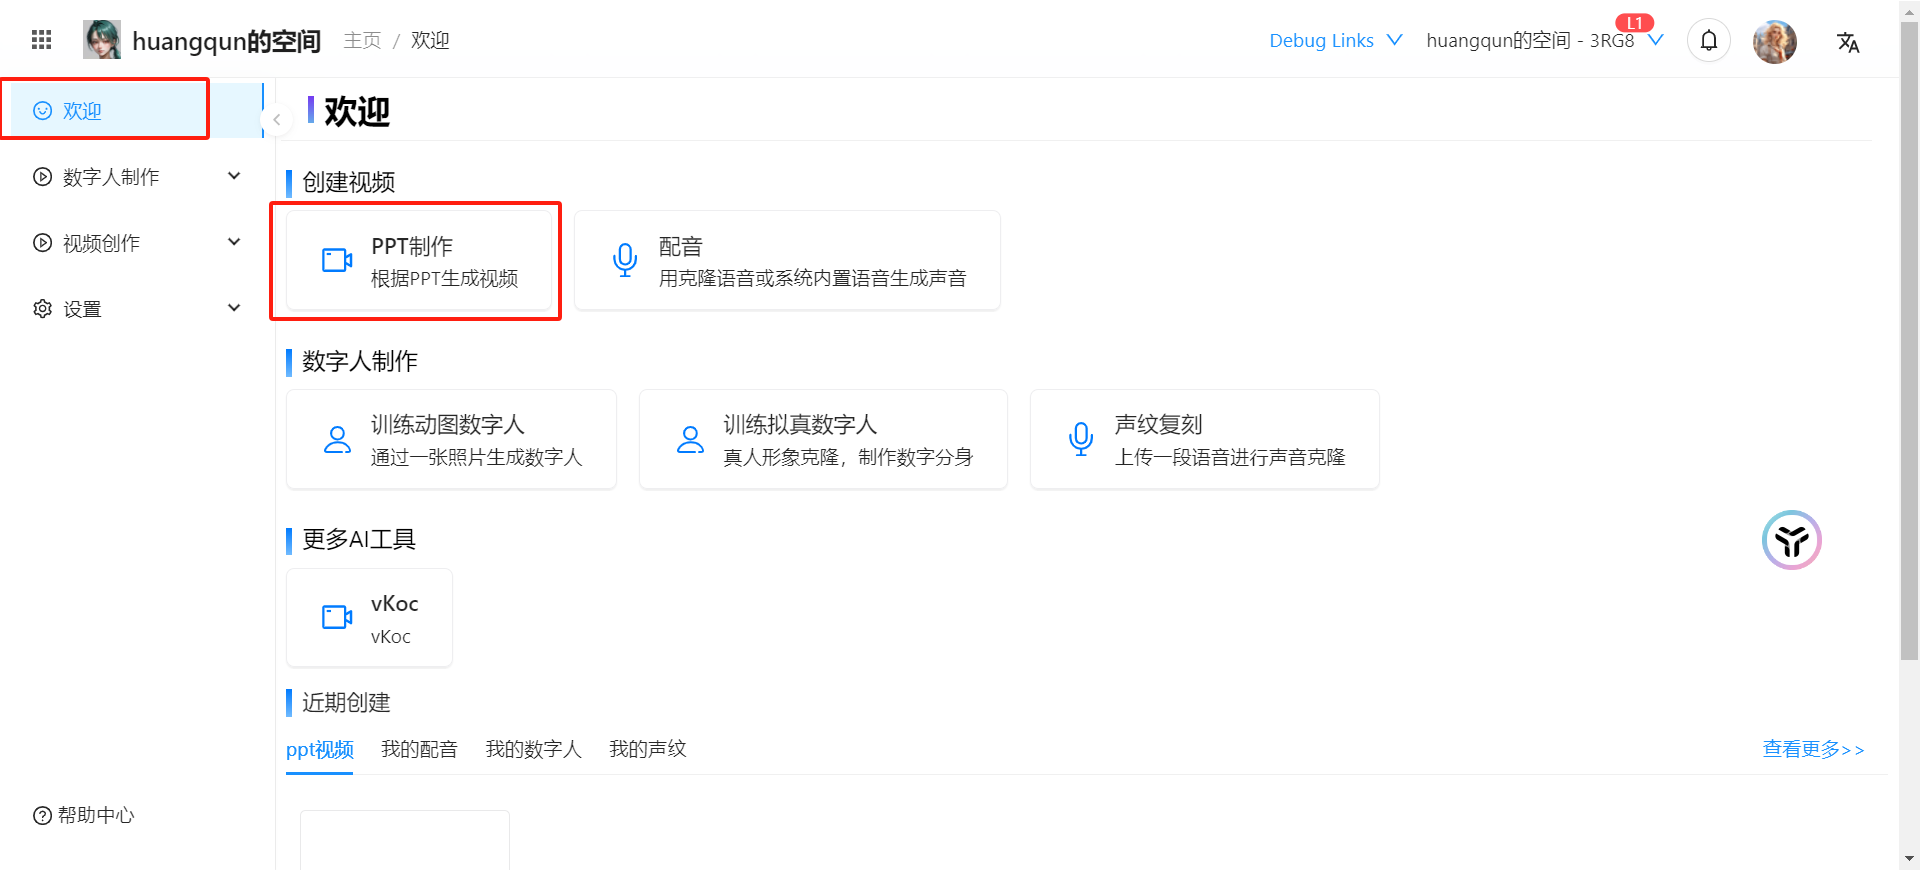This screenshot has height=870, width=1920.
Task: Open 帮助中心 help center link
Action: (84, 816)
